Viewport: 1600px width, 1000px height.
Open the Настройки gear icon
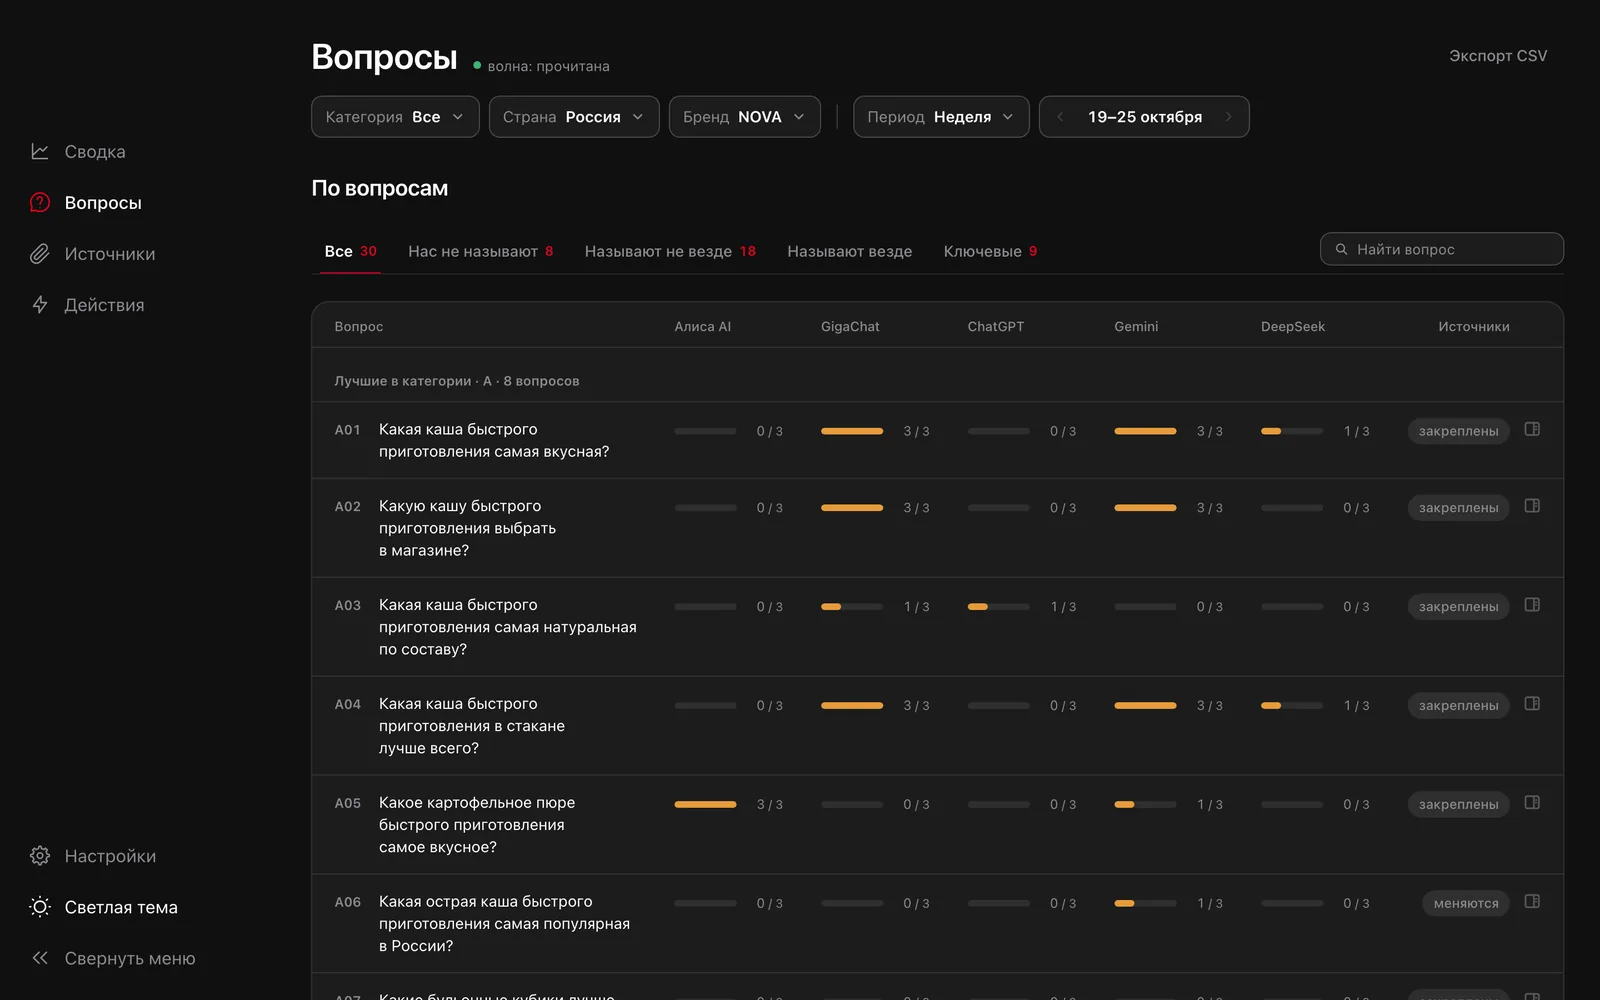tap(40, 856)
